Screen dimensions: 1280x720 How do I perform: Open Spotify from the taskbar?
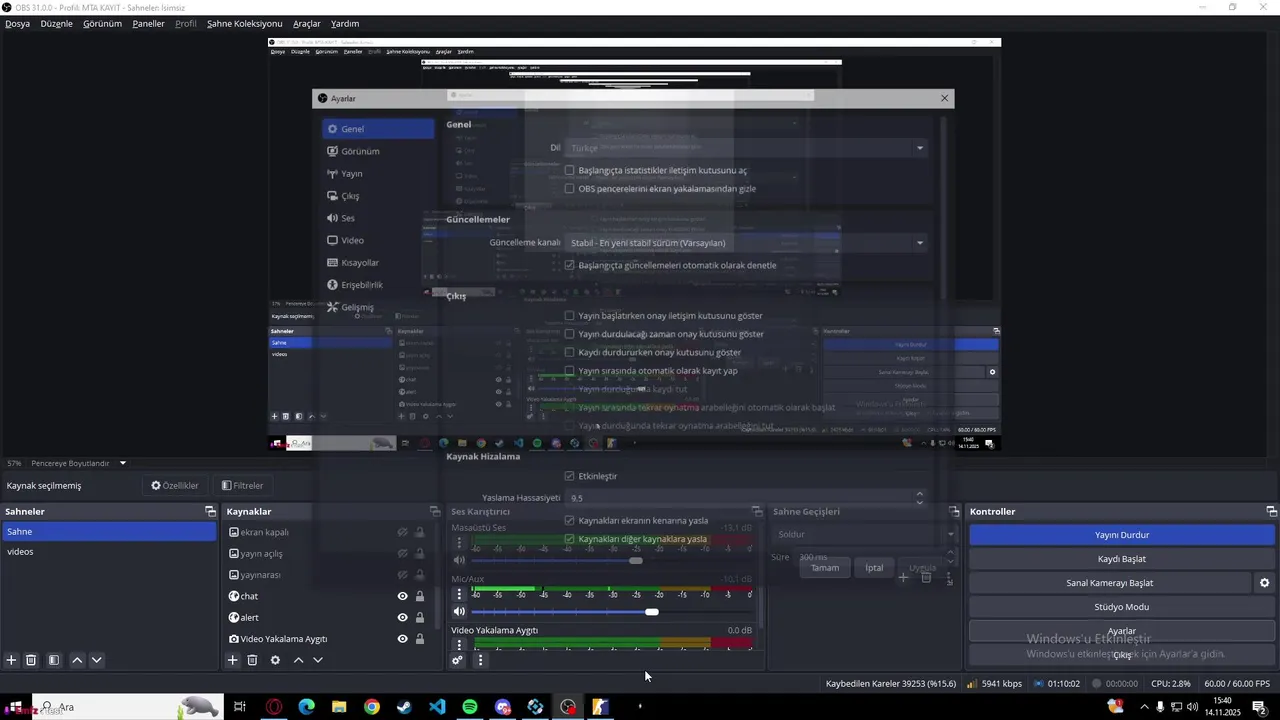470,707
